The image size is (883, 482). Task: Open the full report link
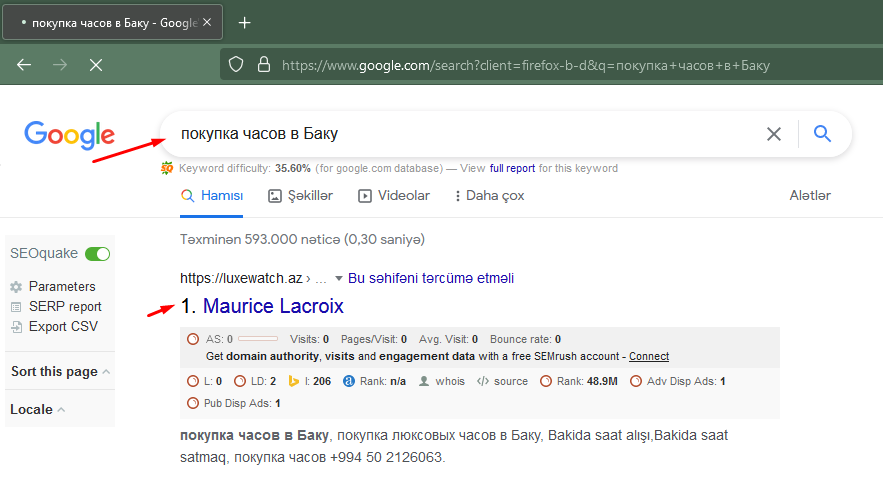tap(512, 168)
